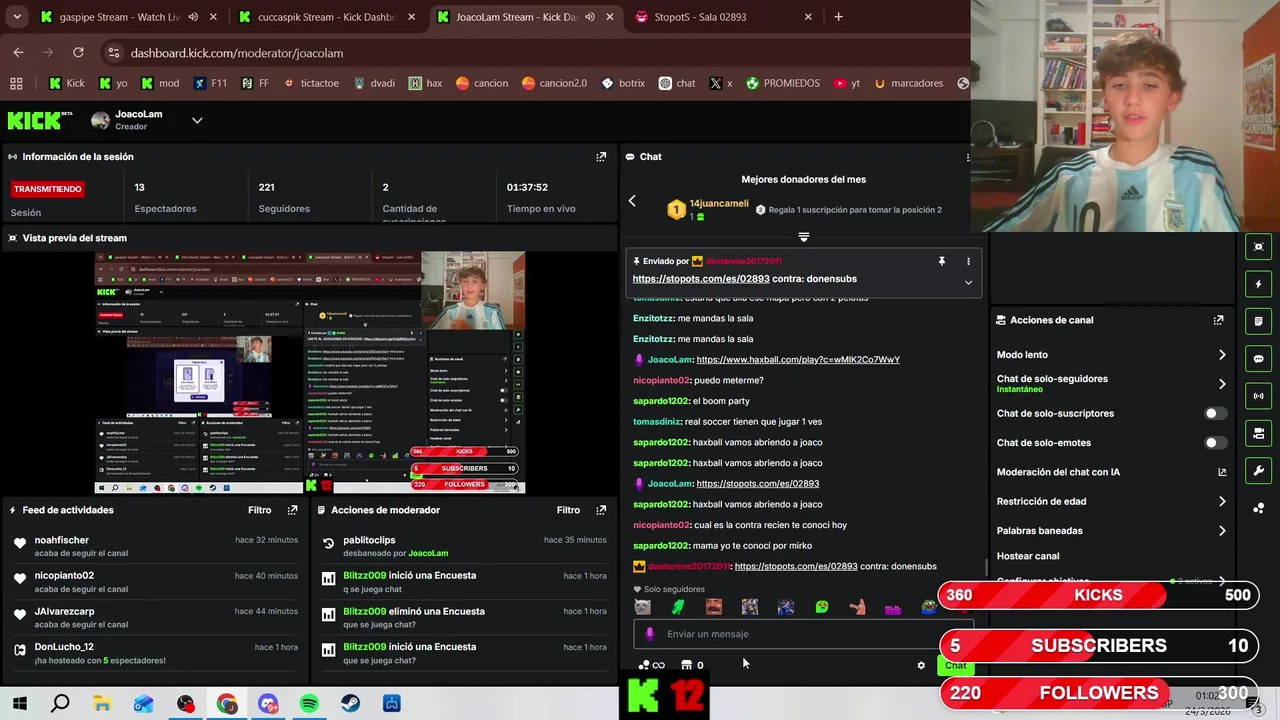Open channel actions icon in sidebar
This screenshot has height=720, width=1280.
1258,433
